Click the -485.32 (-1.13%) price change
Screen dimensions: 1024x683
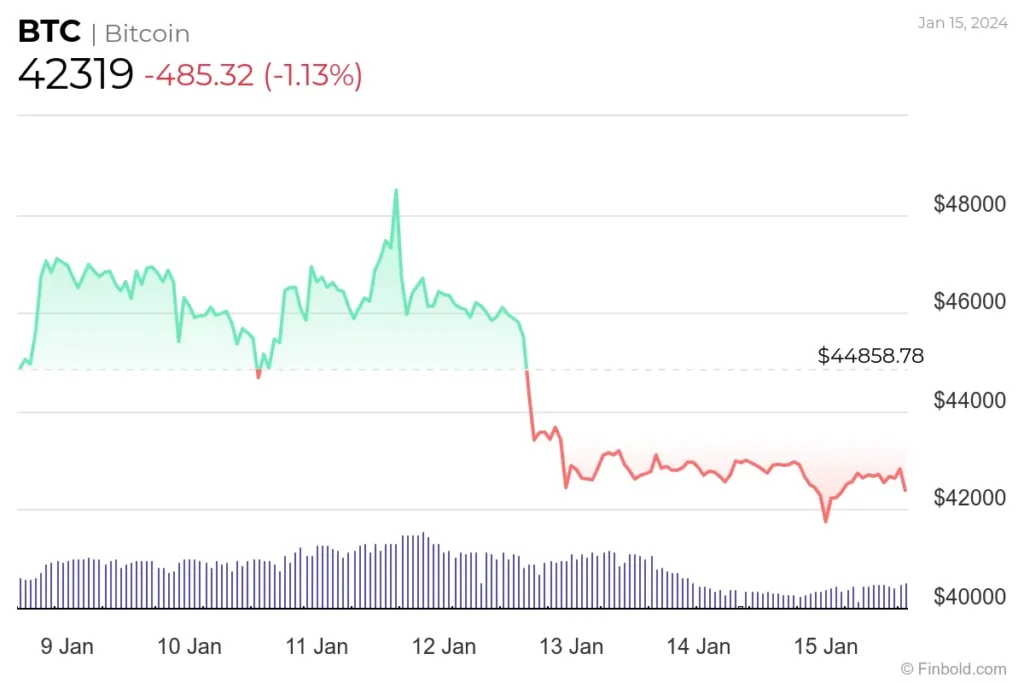click(x=253, y=76)
